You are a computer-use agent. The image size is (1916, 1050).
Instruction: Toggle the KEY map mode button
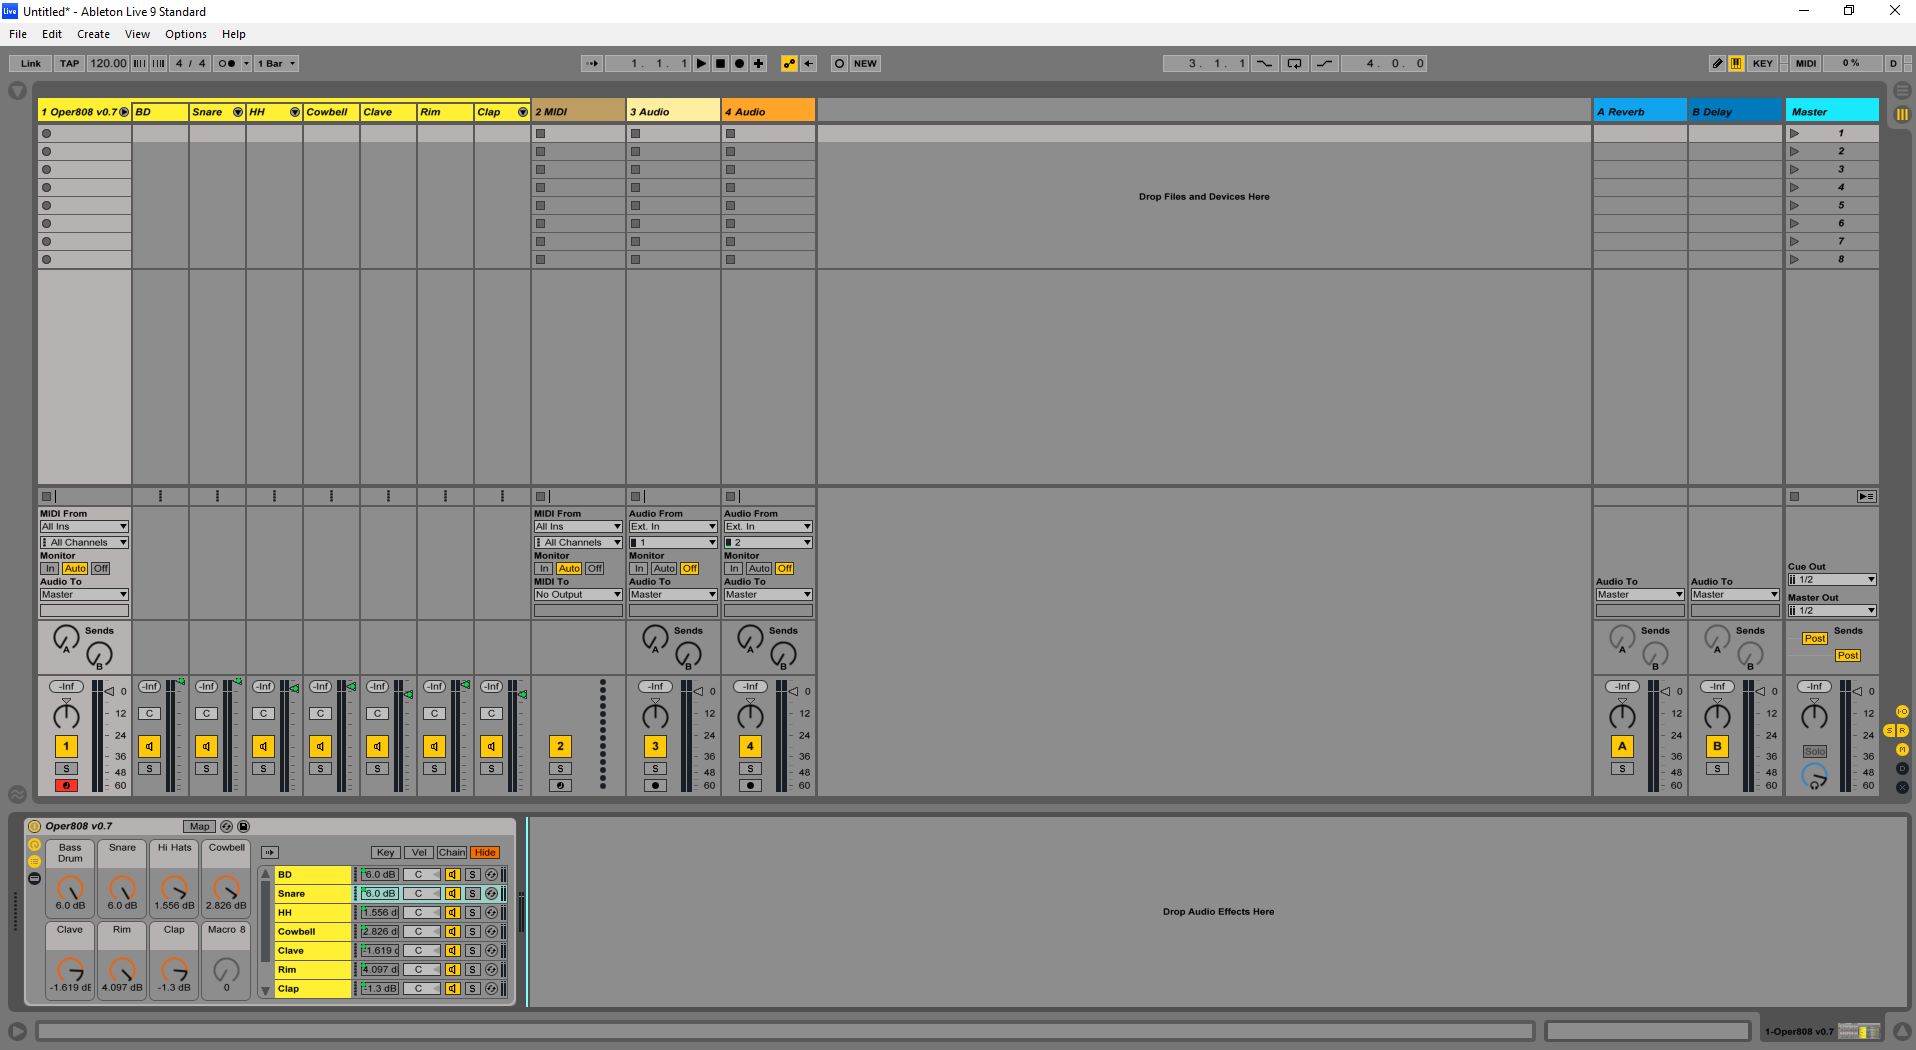point(1762,63)
